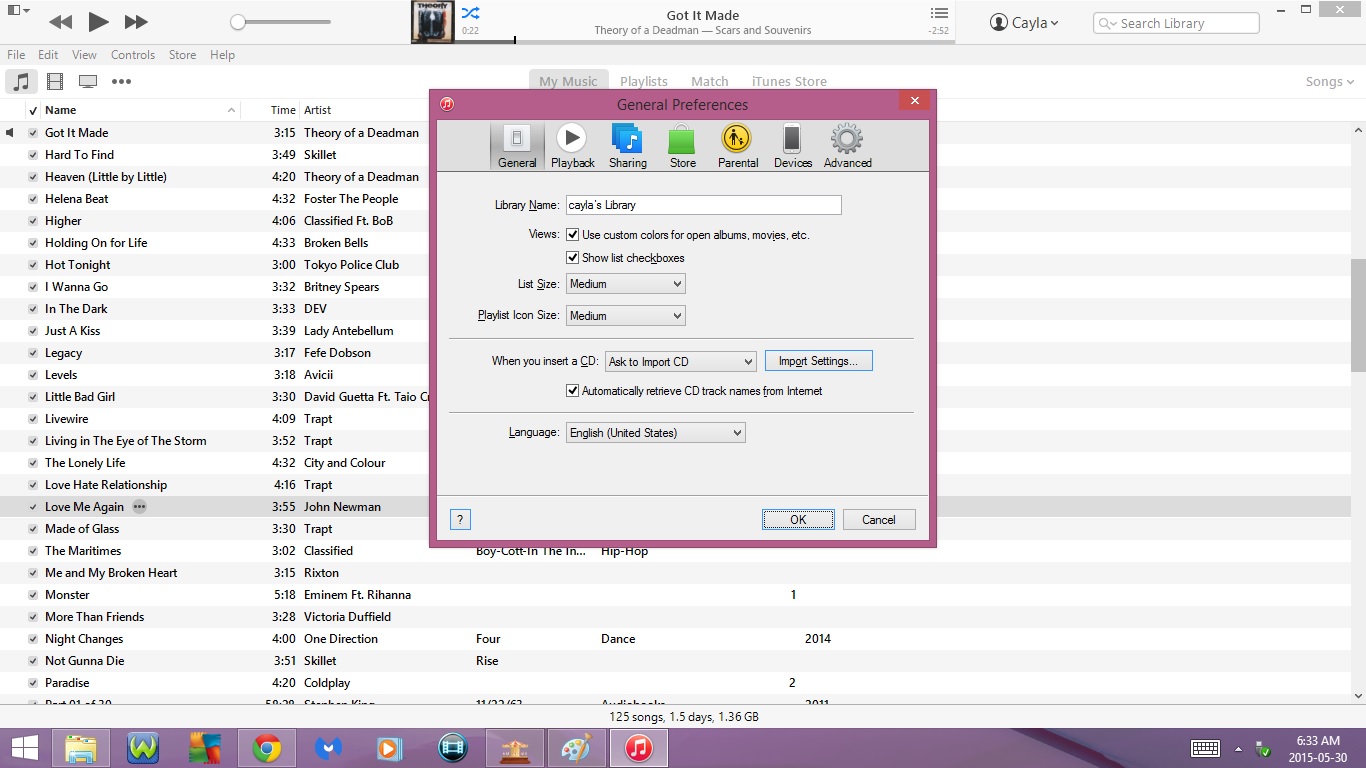Click the iTunes play button

pos(98,22)
